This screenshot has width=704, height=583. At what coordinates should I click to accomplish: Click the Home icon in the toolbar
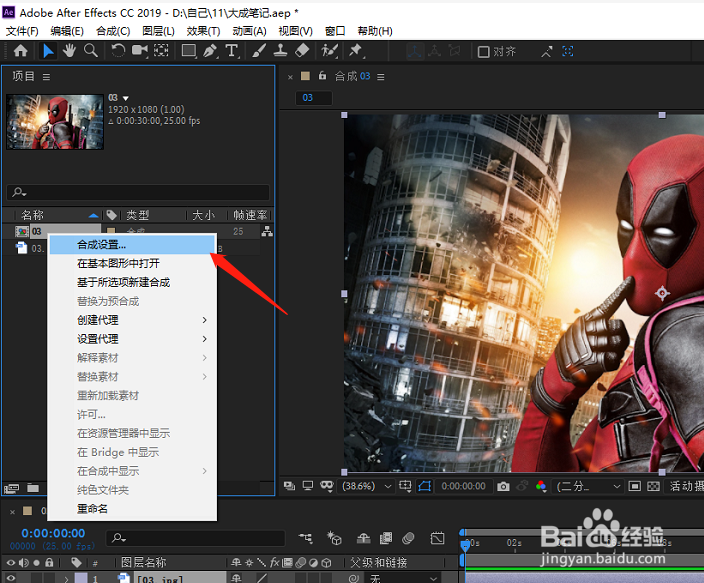(x=21, y=51)
